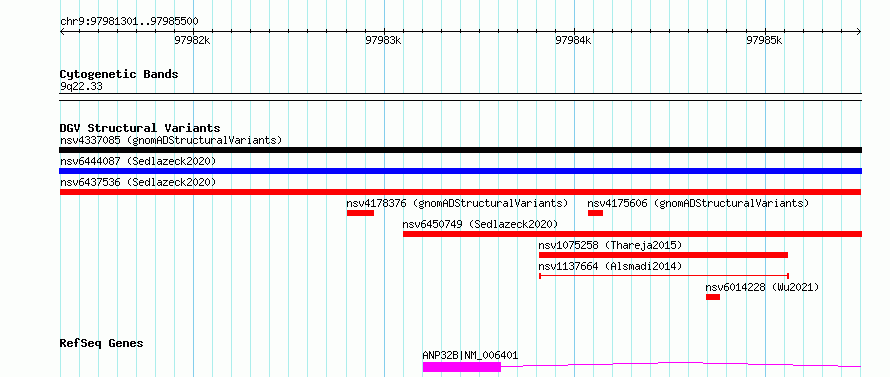Click the 97984k ruler mark
The height and width of the screenshot is (377, 890).
tap(573, 40)
